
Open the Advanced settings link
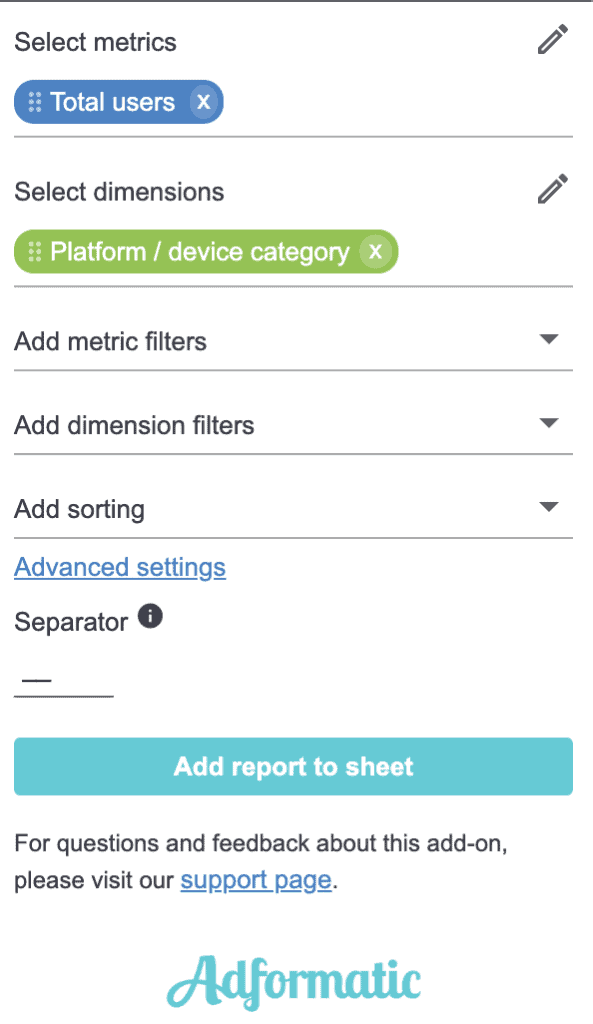coord(119,567)
